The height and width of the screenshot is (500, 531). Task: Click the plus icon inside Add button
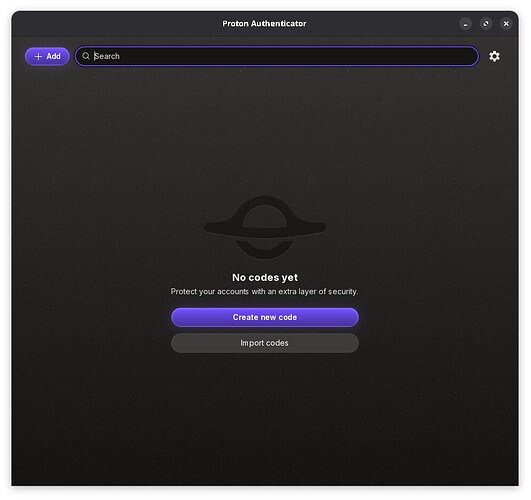tap(38, 56)
